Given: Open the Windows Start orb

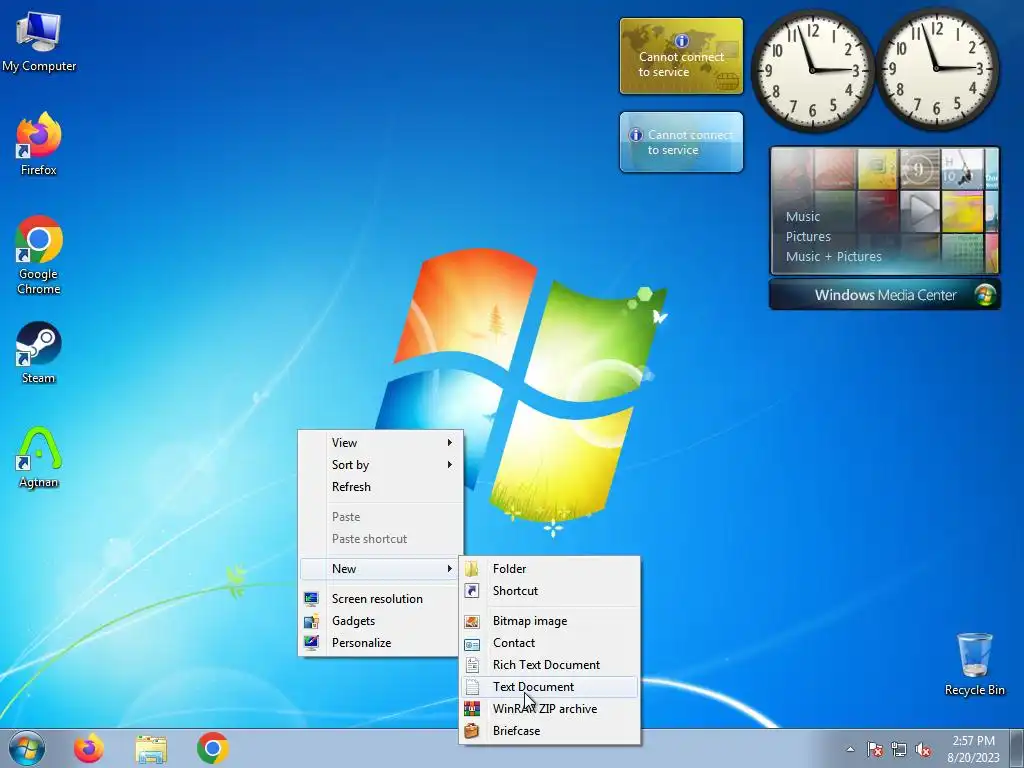Looking at the screenshot, I should point(27,748).
